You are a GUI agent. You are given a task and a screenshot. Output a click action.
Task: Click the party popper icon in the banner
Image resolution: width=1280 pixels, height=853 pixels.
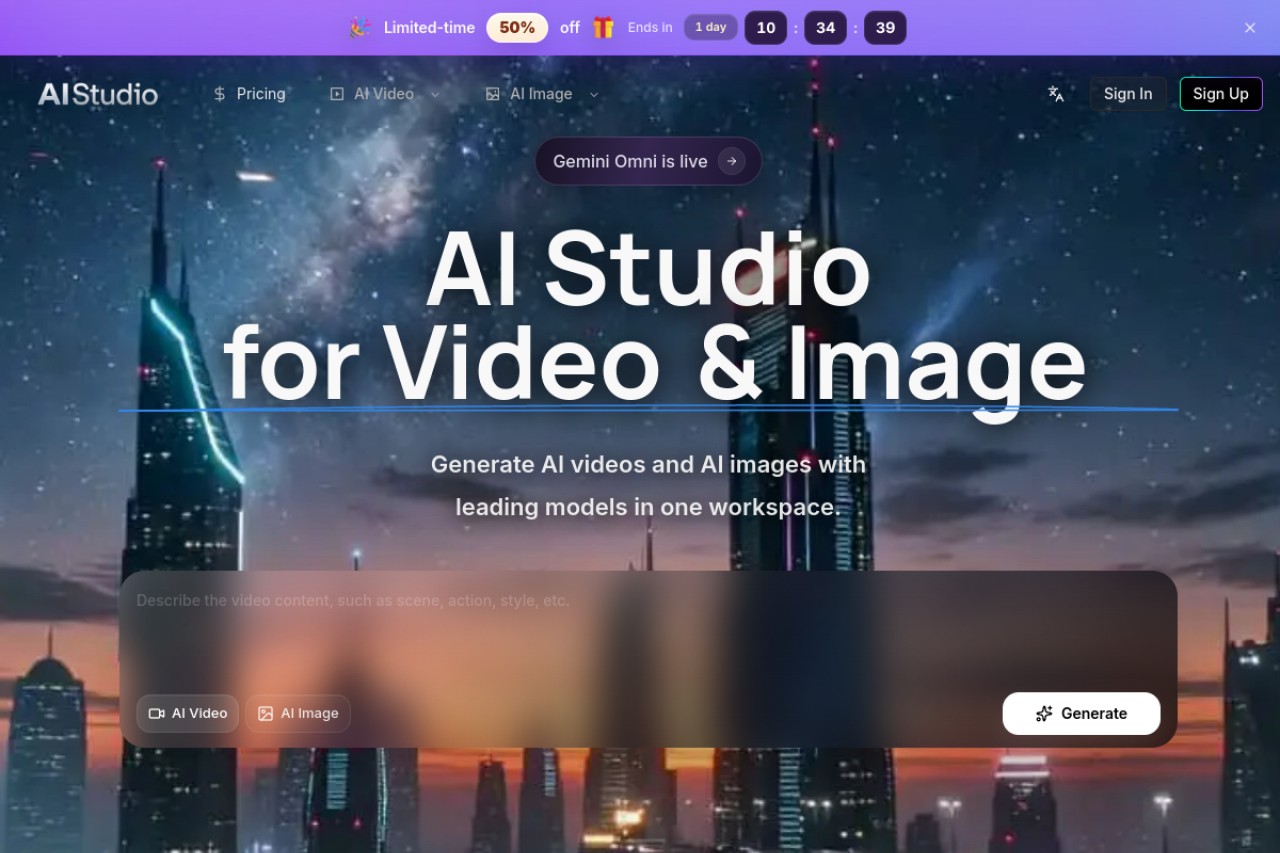[x=360, y=28]
